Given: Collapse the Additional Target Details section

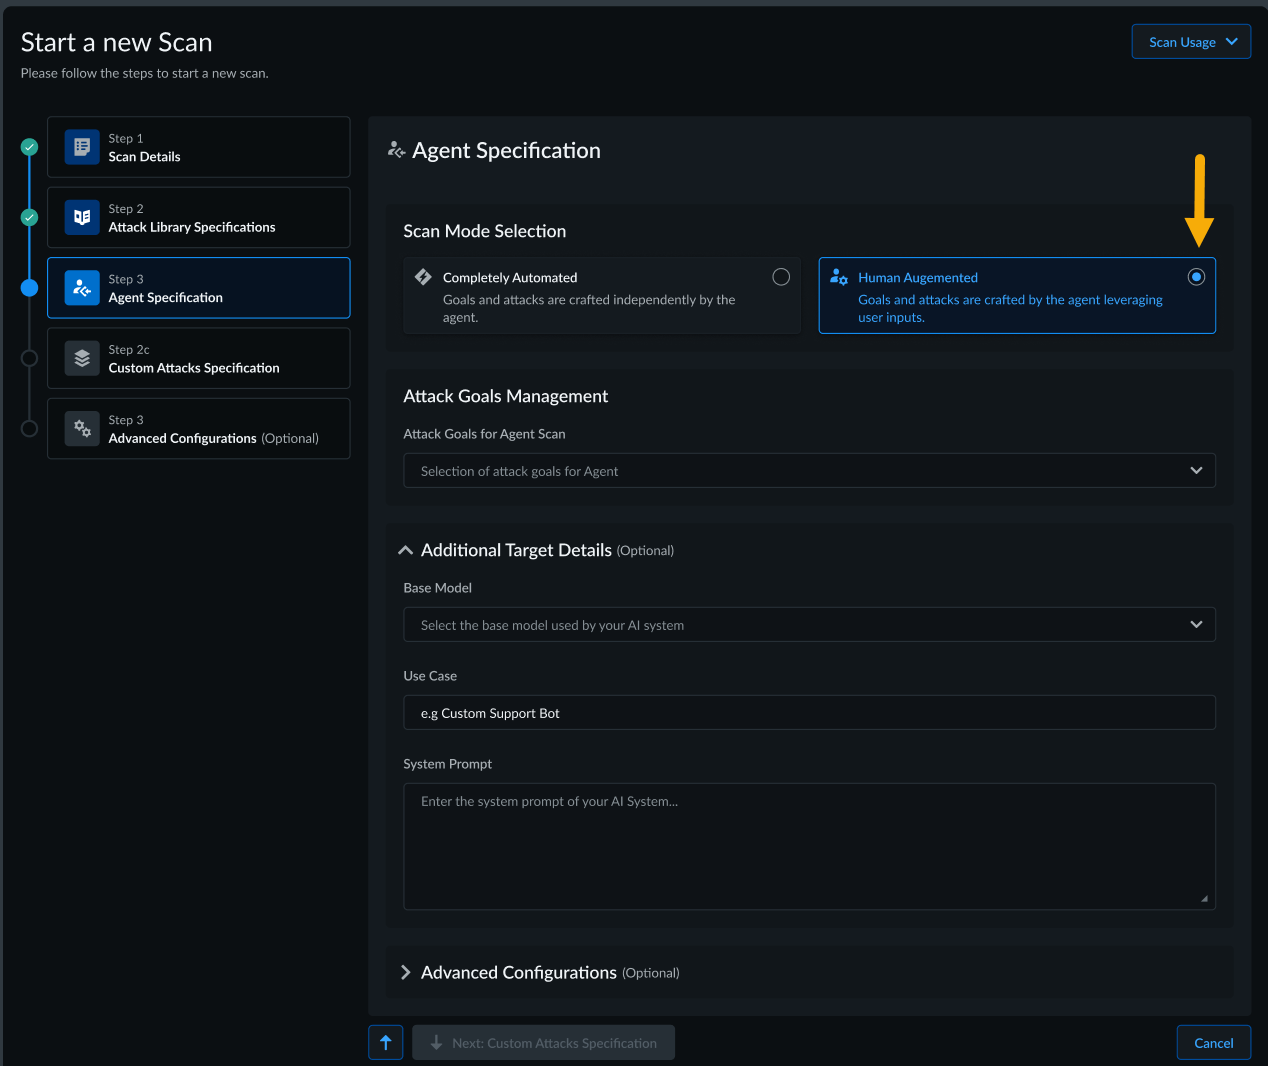Looking at the screenshot, I should point(406,550).
